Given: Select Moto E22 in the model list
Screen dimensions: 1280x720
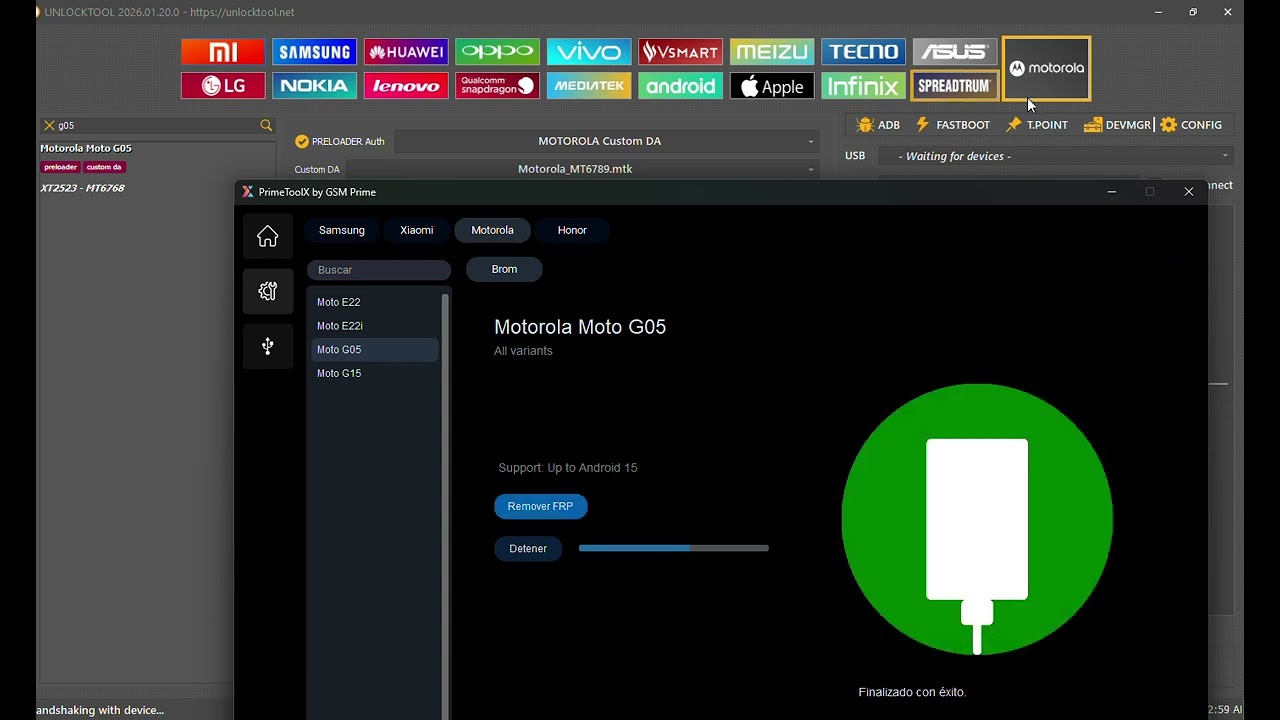Looking at the screenshot, I should 374,302.
